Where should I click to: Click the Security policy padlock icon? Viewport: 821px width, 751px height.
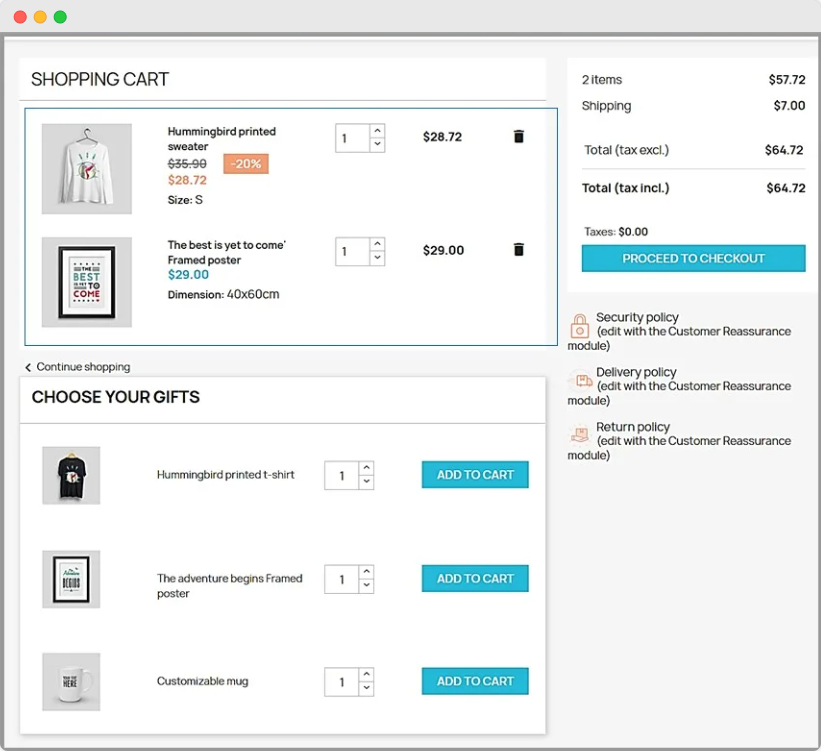pyautogui.click(x=579, y=326)
